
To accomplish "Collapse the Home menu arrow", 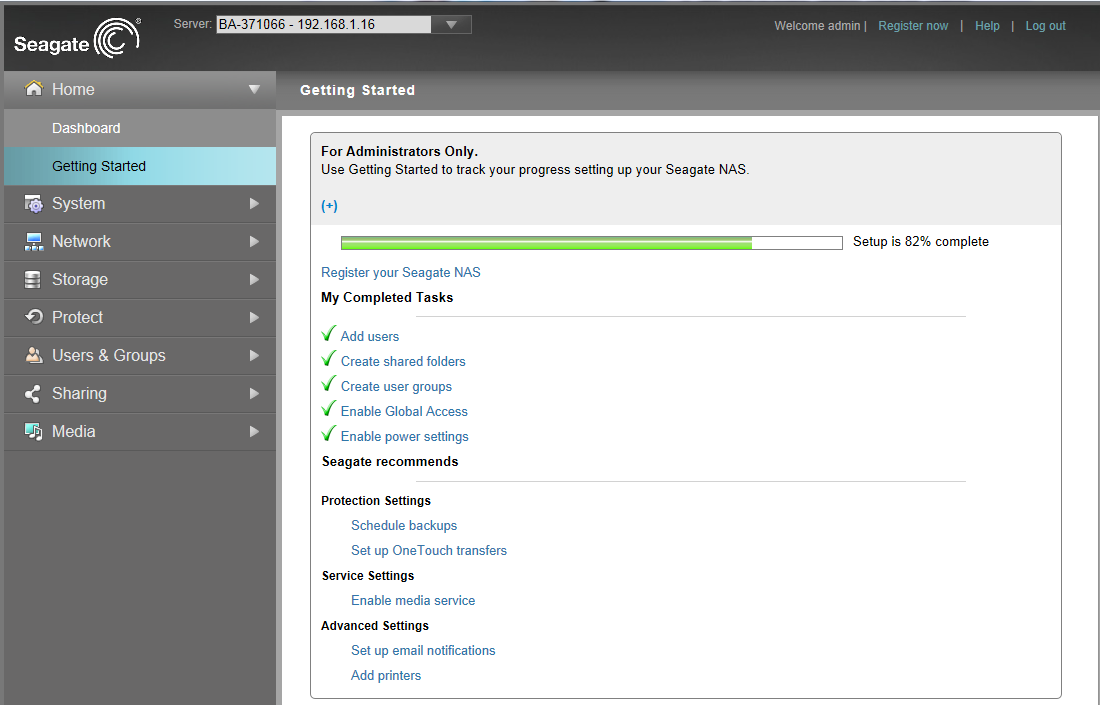I will click(x=254, y=89).
